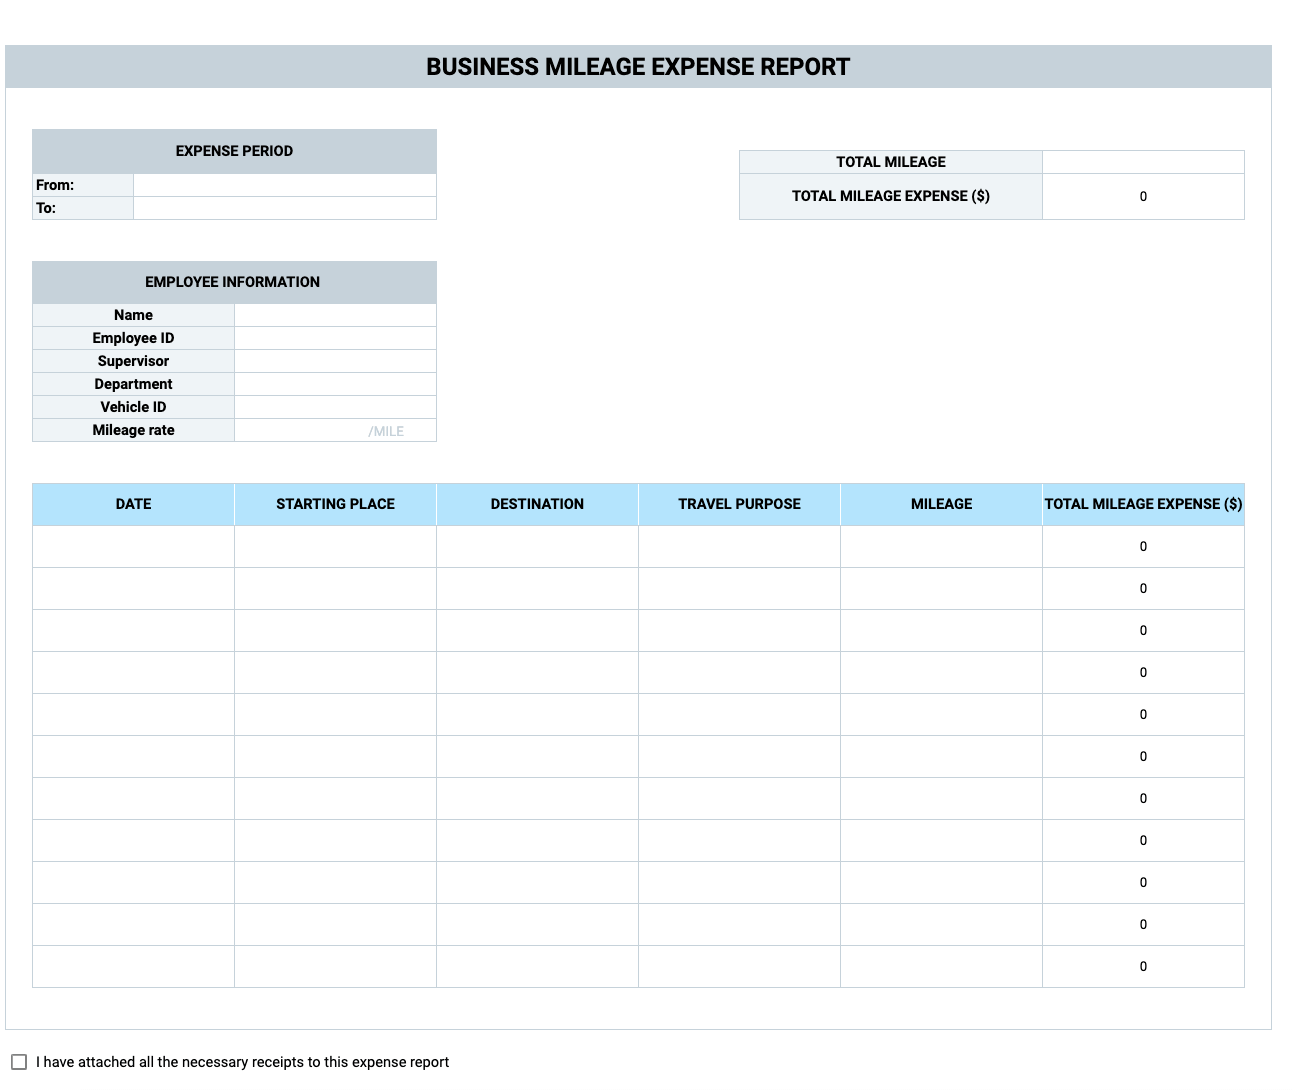Click the To date field
This screenshot has height=1090, width=1293.
283,208
